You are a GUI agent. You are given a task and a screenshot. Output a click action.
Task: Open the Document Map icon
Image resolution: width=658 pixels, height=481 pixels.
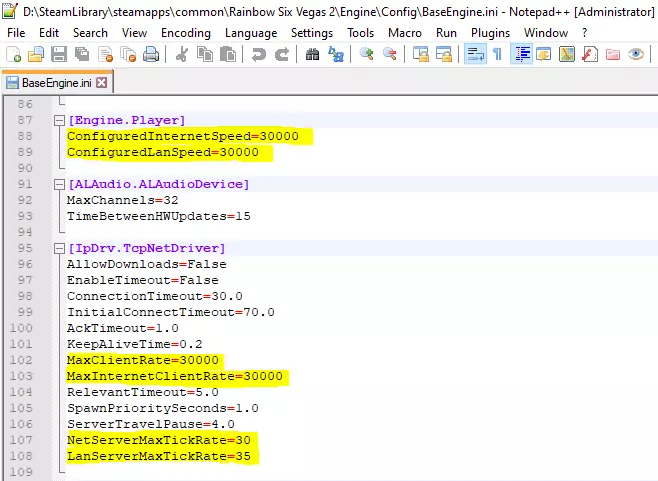pos(567,54)
